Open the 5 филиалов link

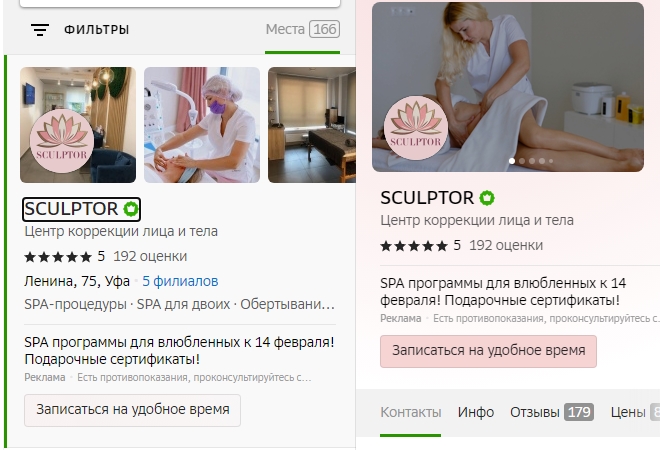click(180, 281)
